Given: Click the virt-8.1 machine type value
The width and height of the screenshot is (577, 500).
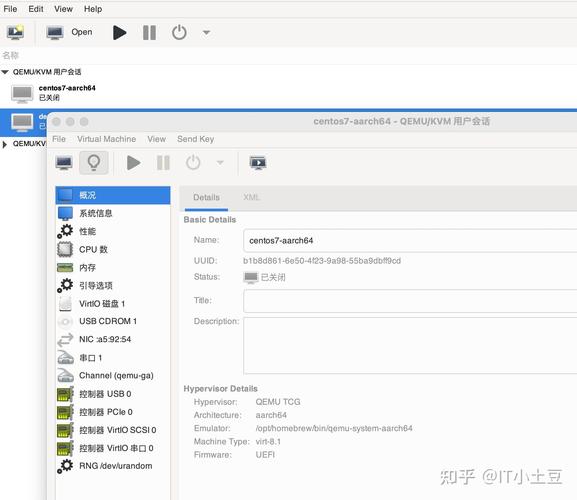Looking at the screenshot, I should tap(268, 442).
